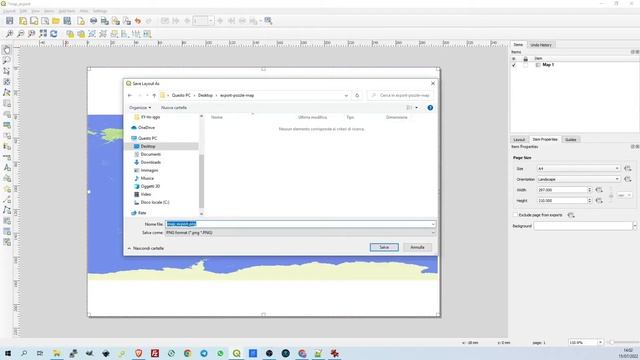The image size is (640, 360).
Task: Click the search field in the save dialog
Action: (x=400, y=96)
